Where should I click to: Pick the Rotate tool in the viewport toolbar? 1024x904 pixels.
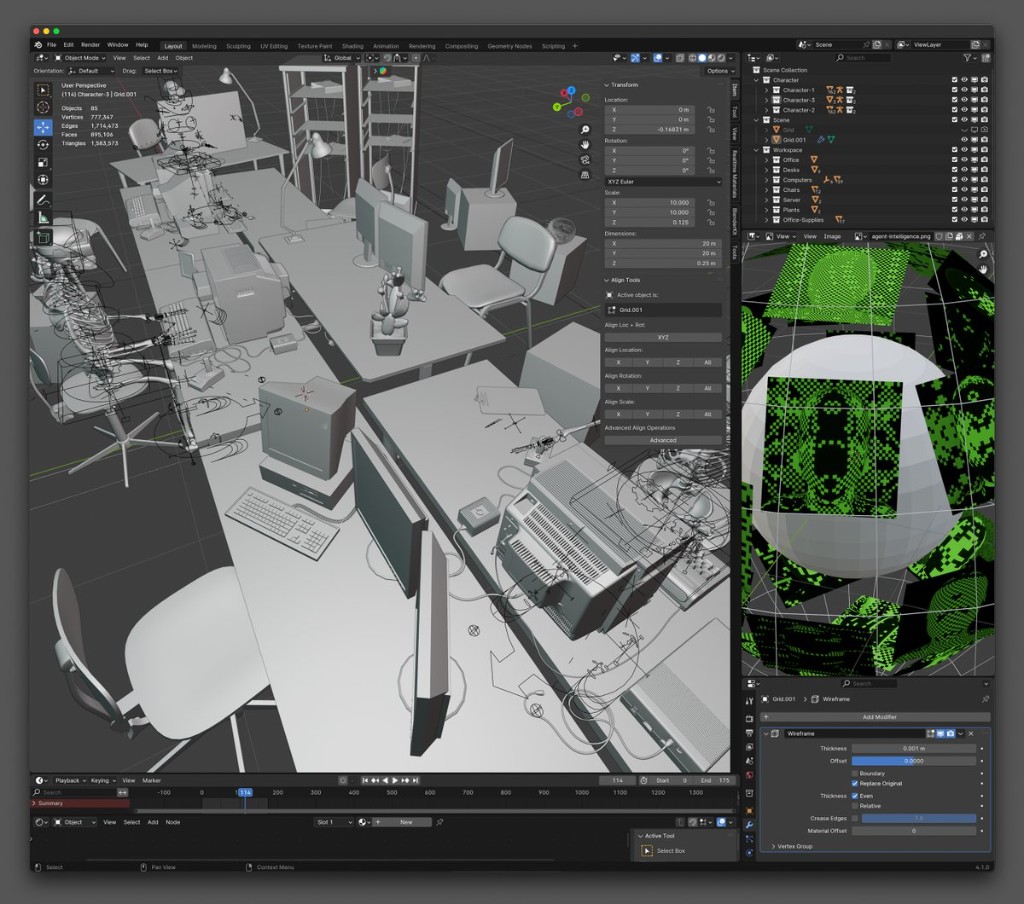point(43,144)
